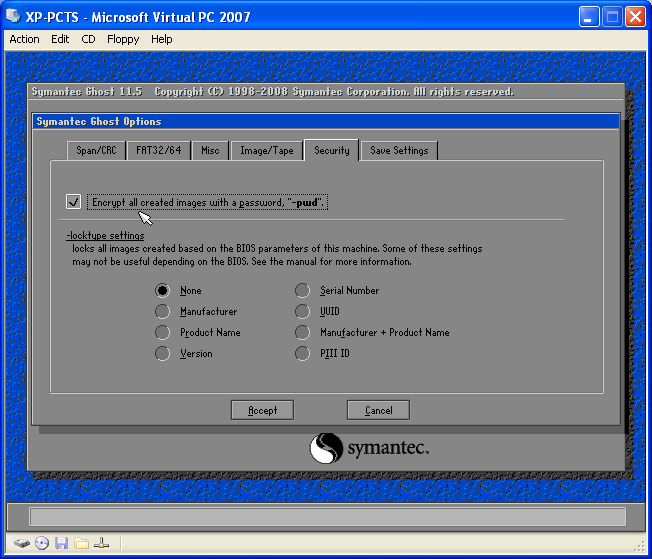This screenshot has width=652, height=559.
Task: Open the Image/Tape tab
Action: [x=267, y=150]
